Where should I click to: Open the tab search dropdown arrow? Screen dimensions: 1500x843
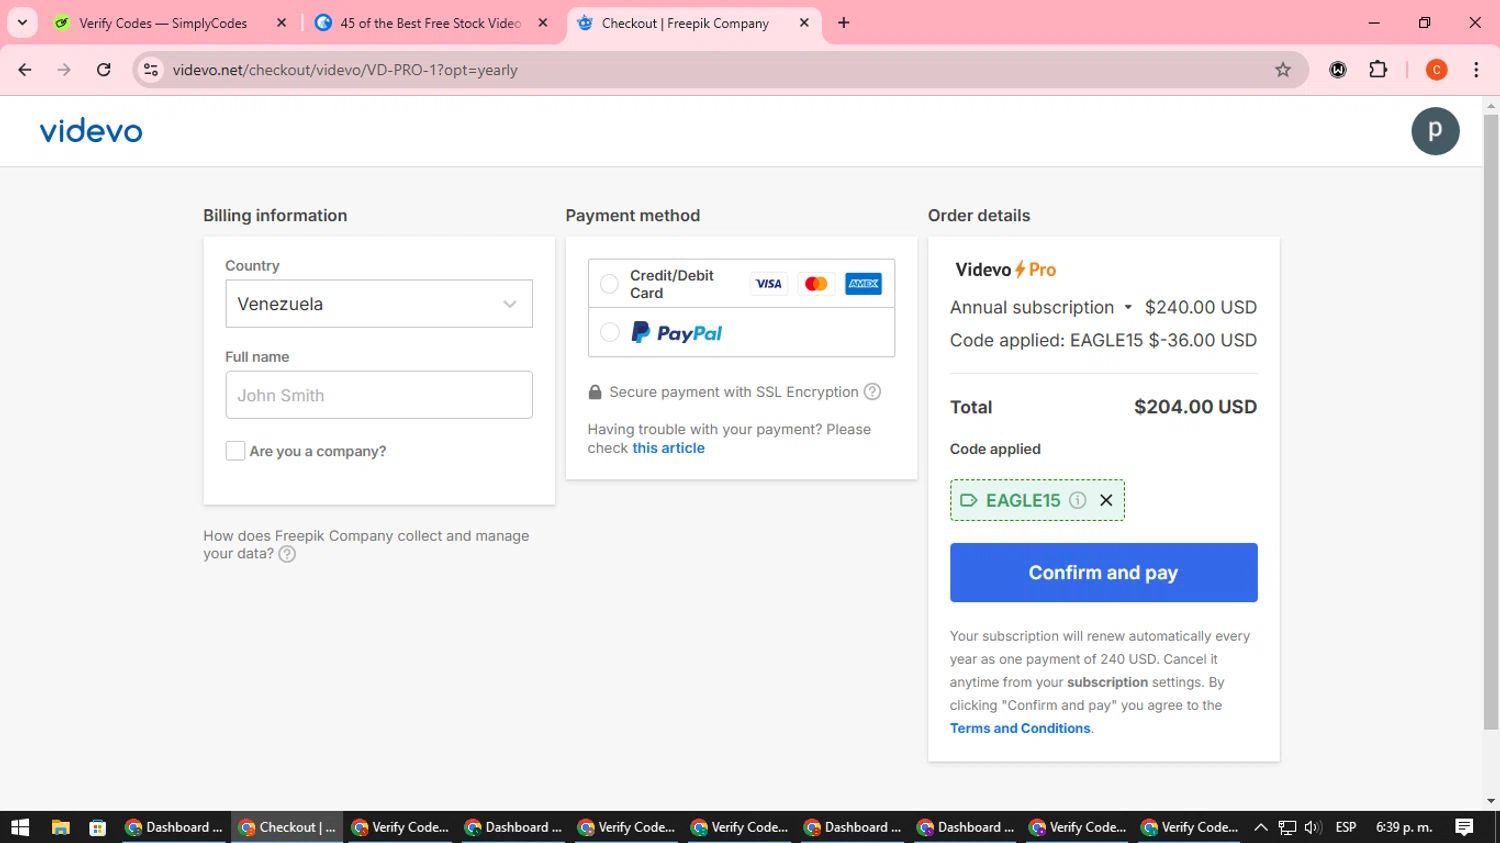tap(22, 22)
